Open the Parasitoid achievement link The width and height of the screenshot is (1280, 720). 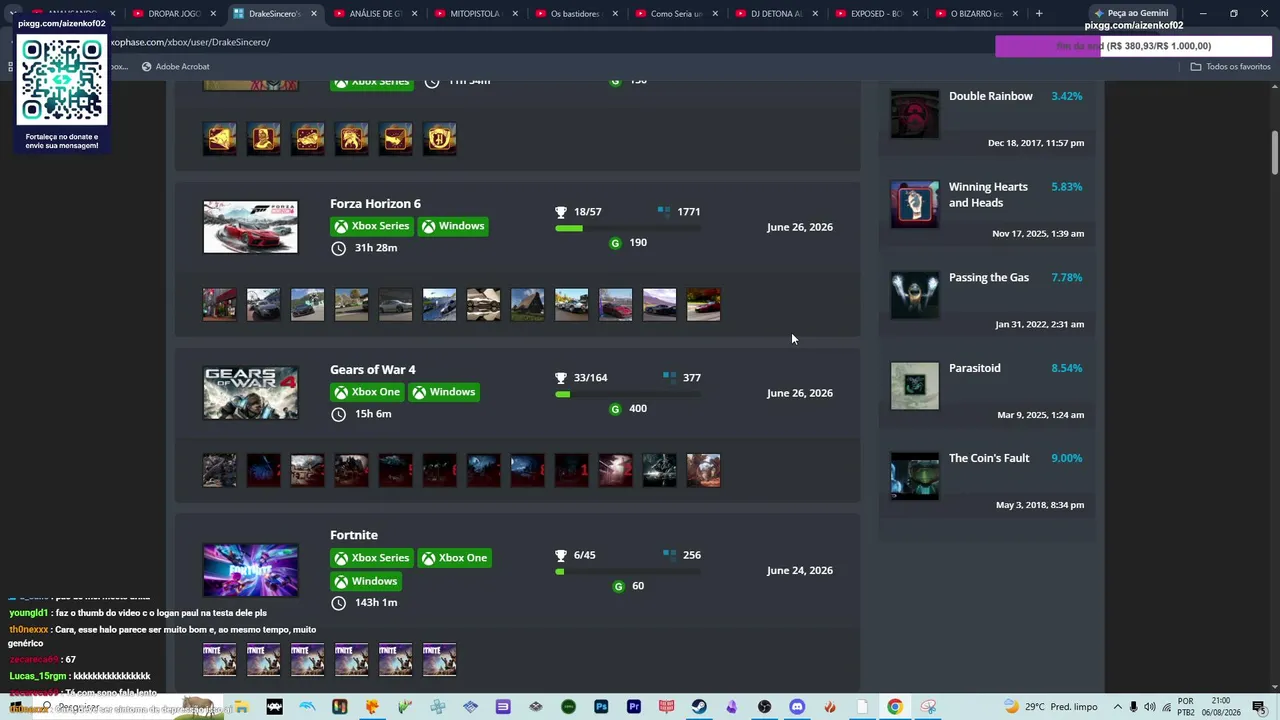975,368
